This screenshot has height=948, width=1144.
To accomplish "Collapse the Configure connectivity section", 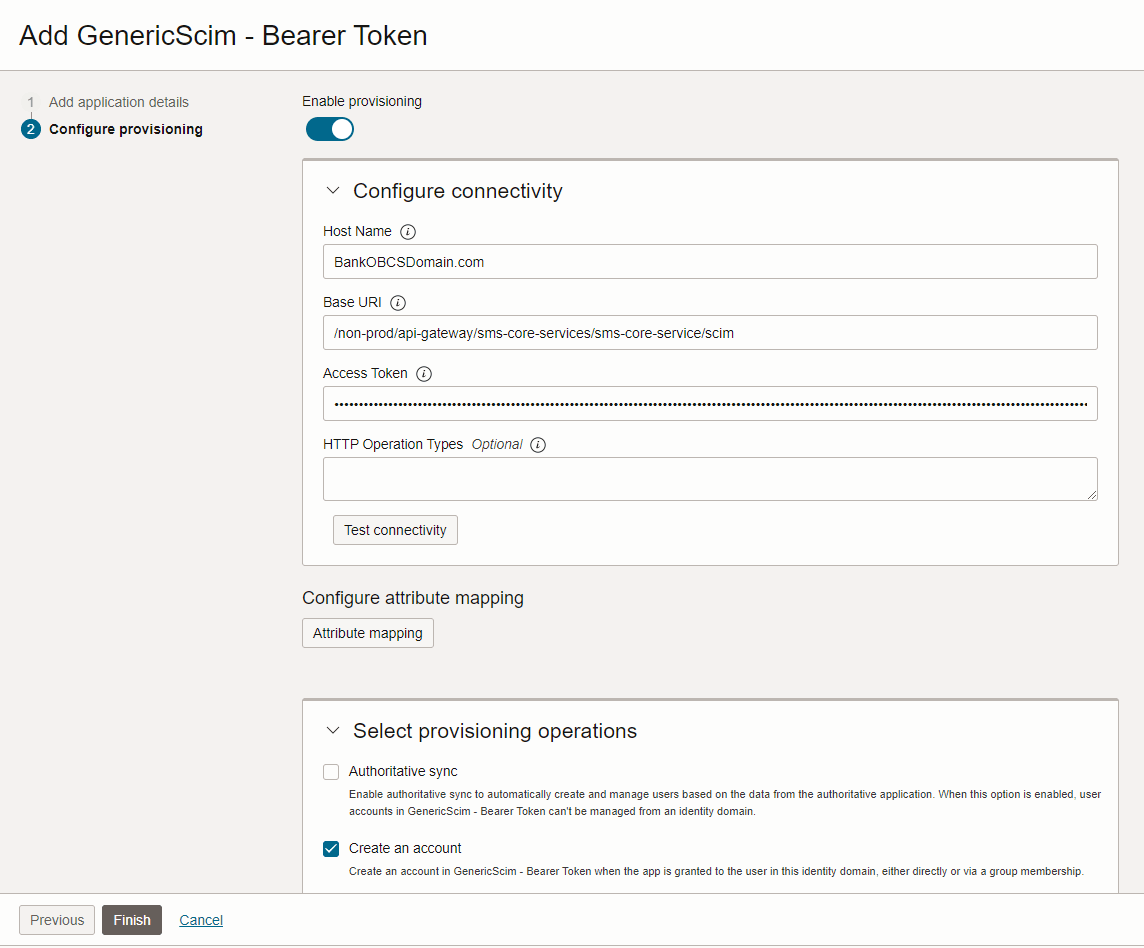I will (x=333, y=191).
